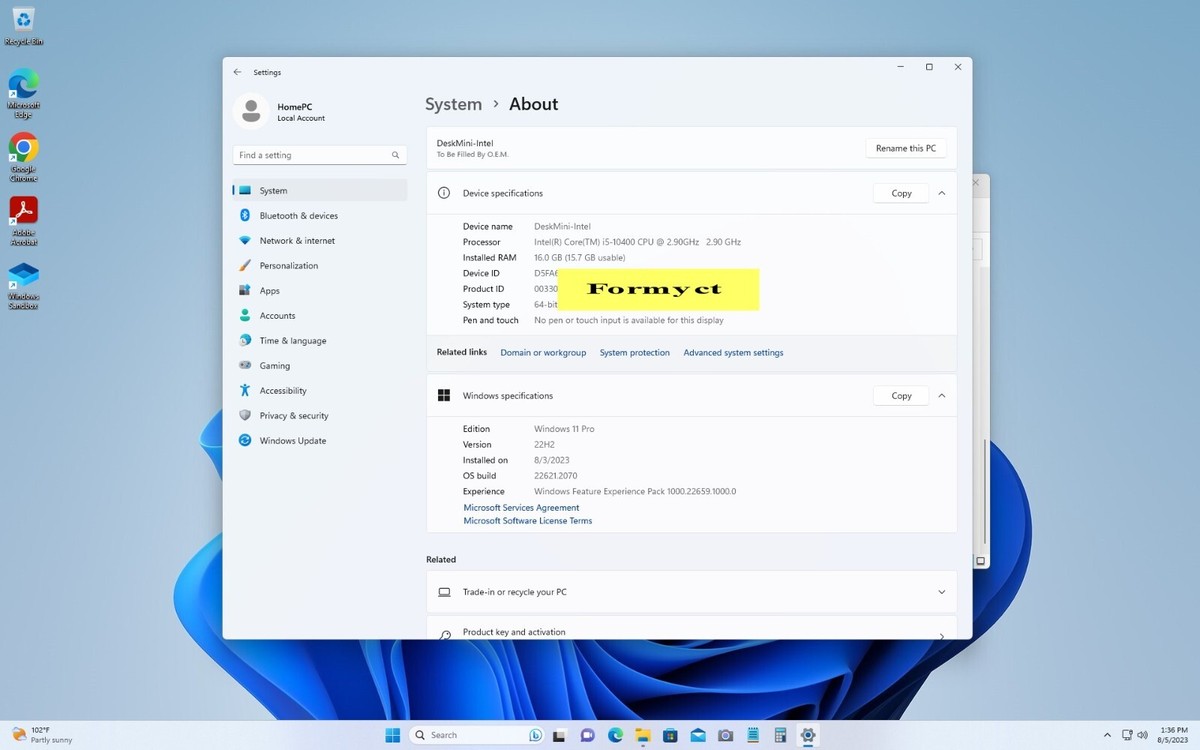Open Microsoft Software License Terms link

[x=527, y=521]
